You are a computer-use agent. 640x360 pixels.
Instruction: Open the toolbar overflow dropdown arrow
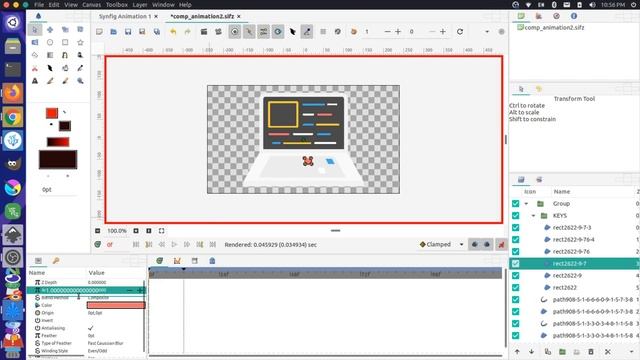[x=487, y=31]
